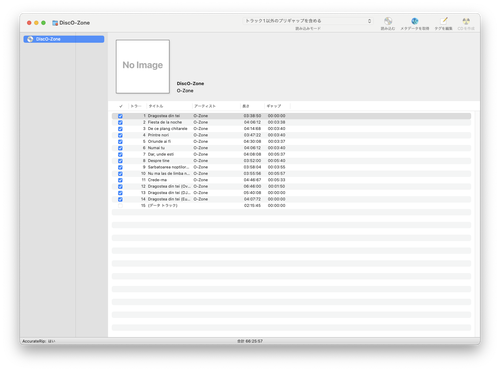Click the O-Zone artist cell in track 5 row
This screenshot has height=371, width=500.
pyautogui.click(x=201, y=141)
